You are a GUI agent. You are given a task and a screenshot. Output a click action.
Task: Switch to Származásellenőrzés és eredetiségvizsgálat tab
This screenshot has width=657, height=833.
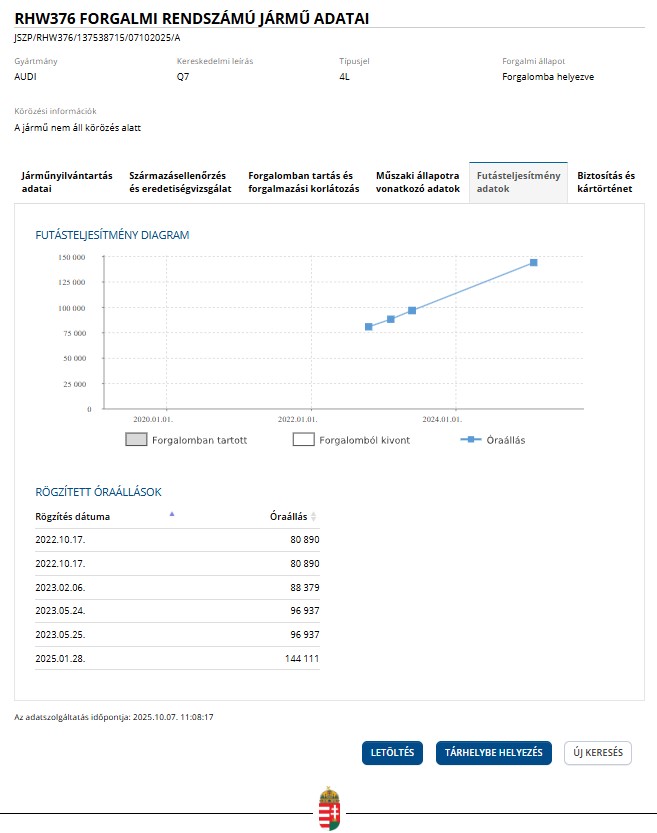181,182
